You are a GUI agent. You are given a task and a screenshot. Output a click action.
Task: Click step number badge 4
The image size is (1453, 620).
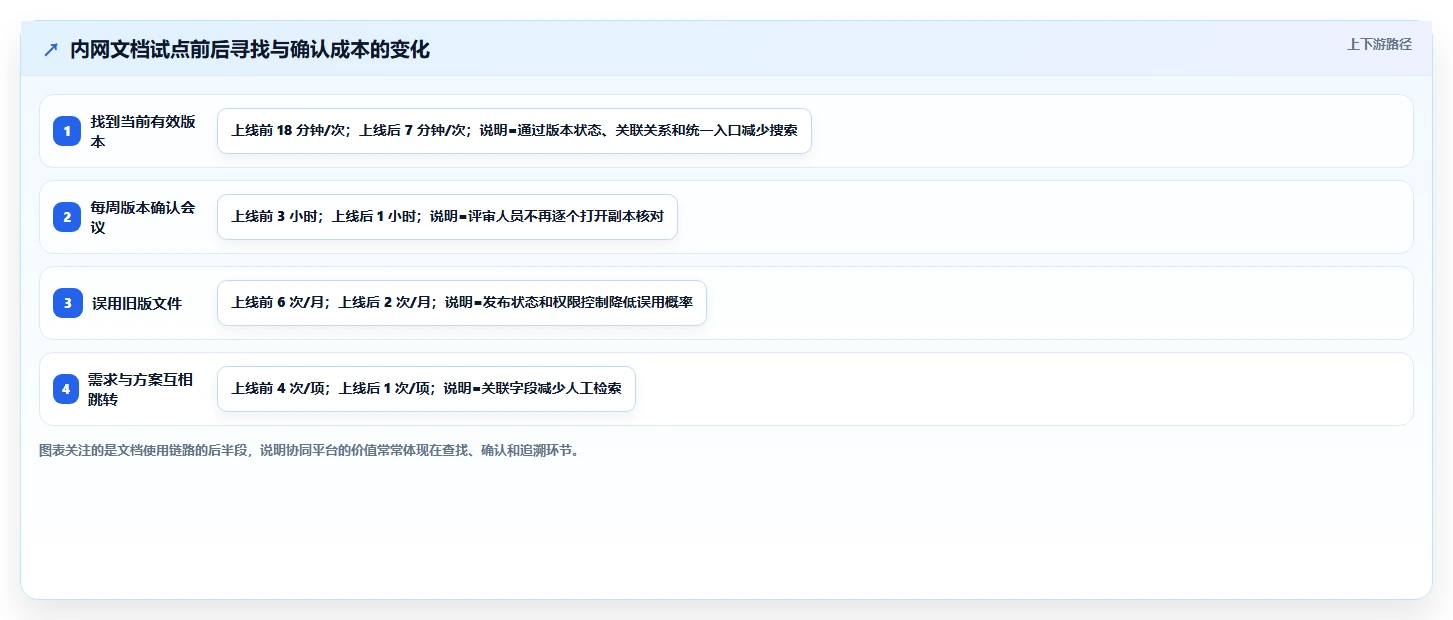coord(66,389)
